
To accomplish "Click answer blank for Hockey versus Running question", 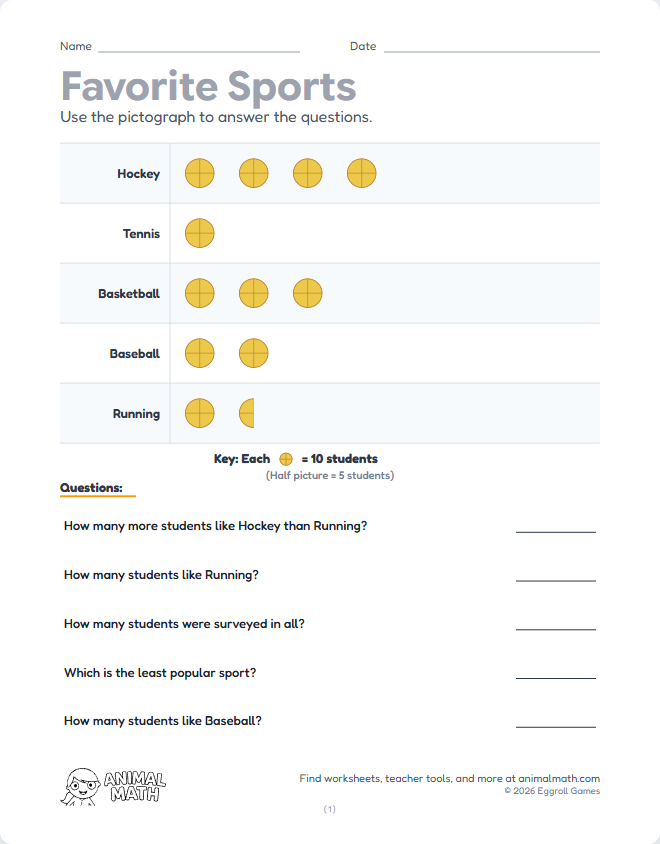I will click(x=555, y=528).
